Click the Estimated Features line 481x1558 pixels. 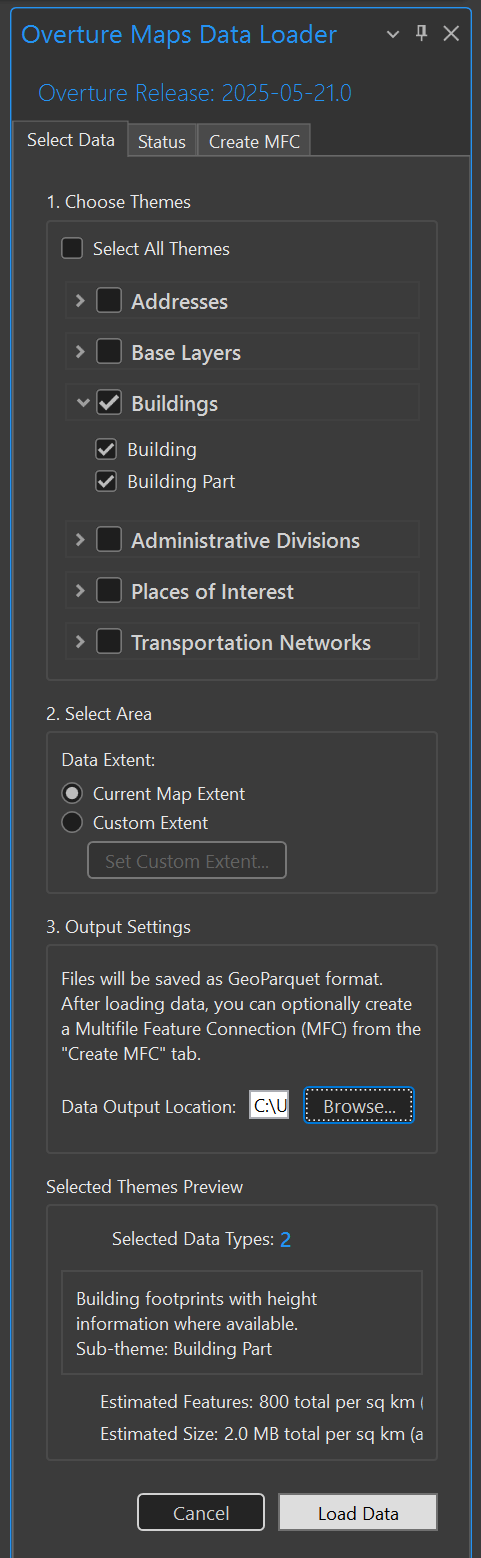click(262, 1402)
